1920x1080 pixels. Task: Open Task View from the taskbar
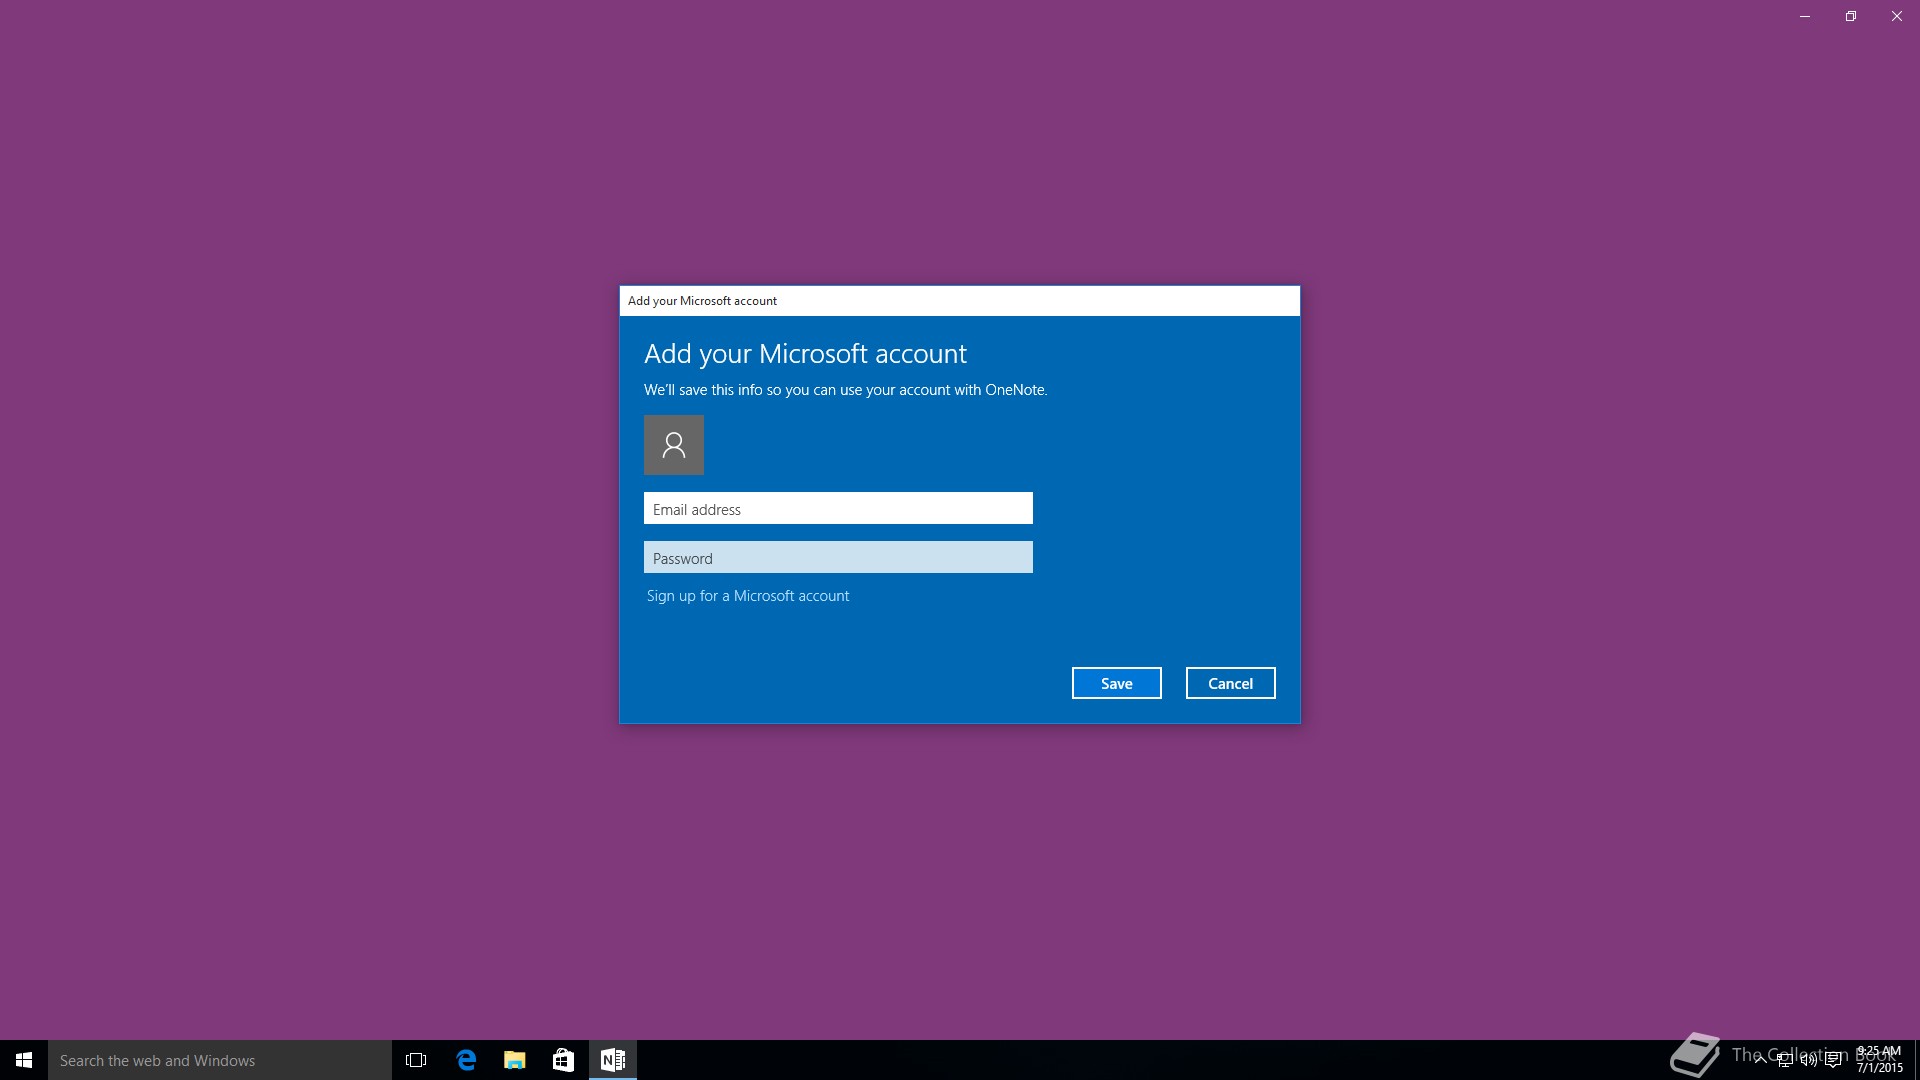click(416, 1060)
